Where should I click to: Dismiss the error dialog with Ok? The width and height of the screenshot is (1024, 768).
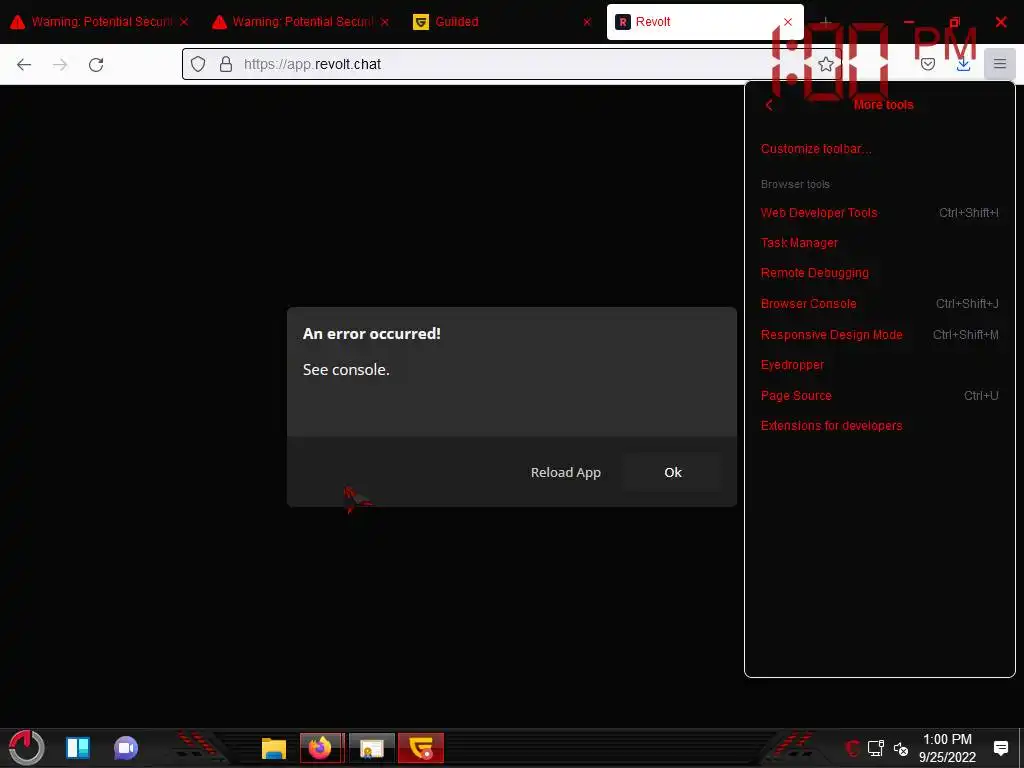coord(673,472)
